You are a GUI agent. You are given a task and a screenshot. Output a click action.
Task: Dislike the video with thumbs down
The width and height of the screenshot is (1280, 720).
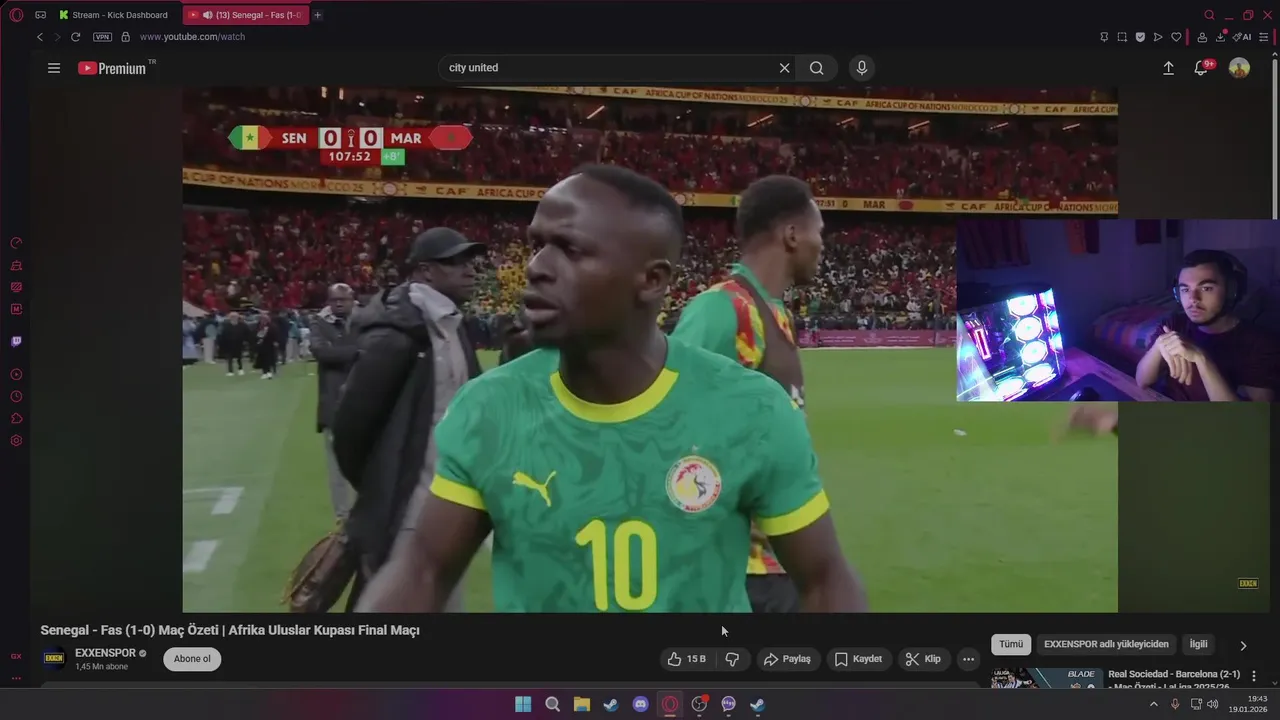coord(732,659)
